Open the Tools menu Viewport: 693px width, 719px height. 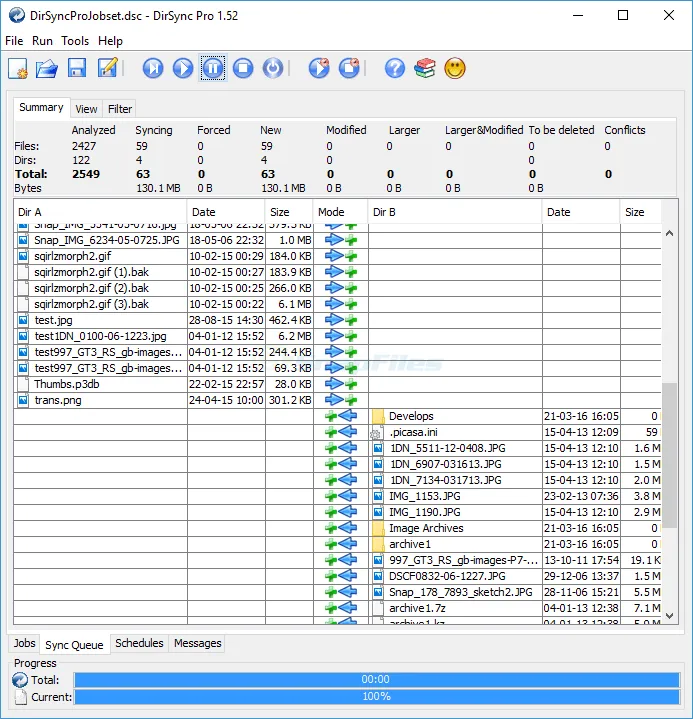click(75, 41)
